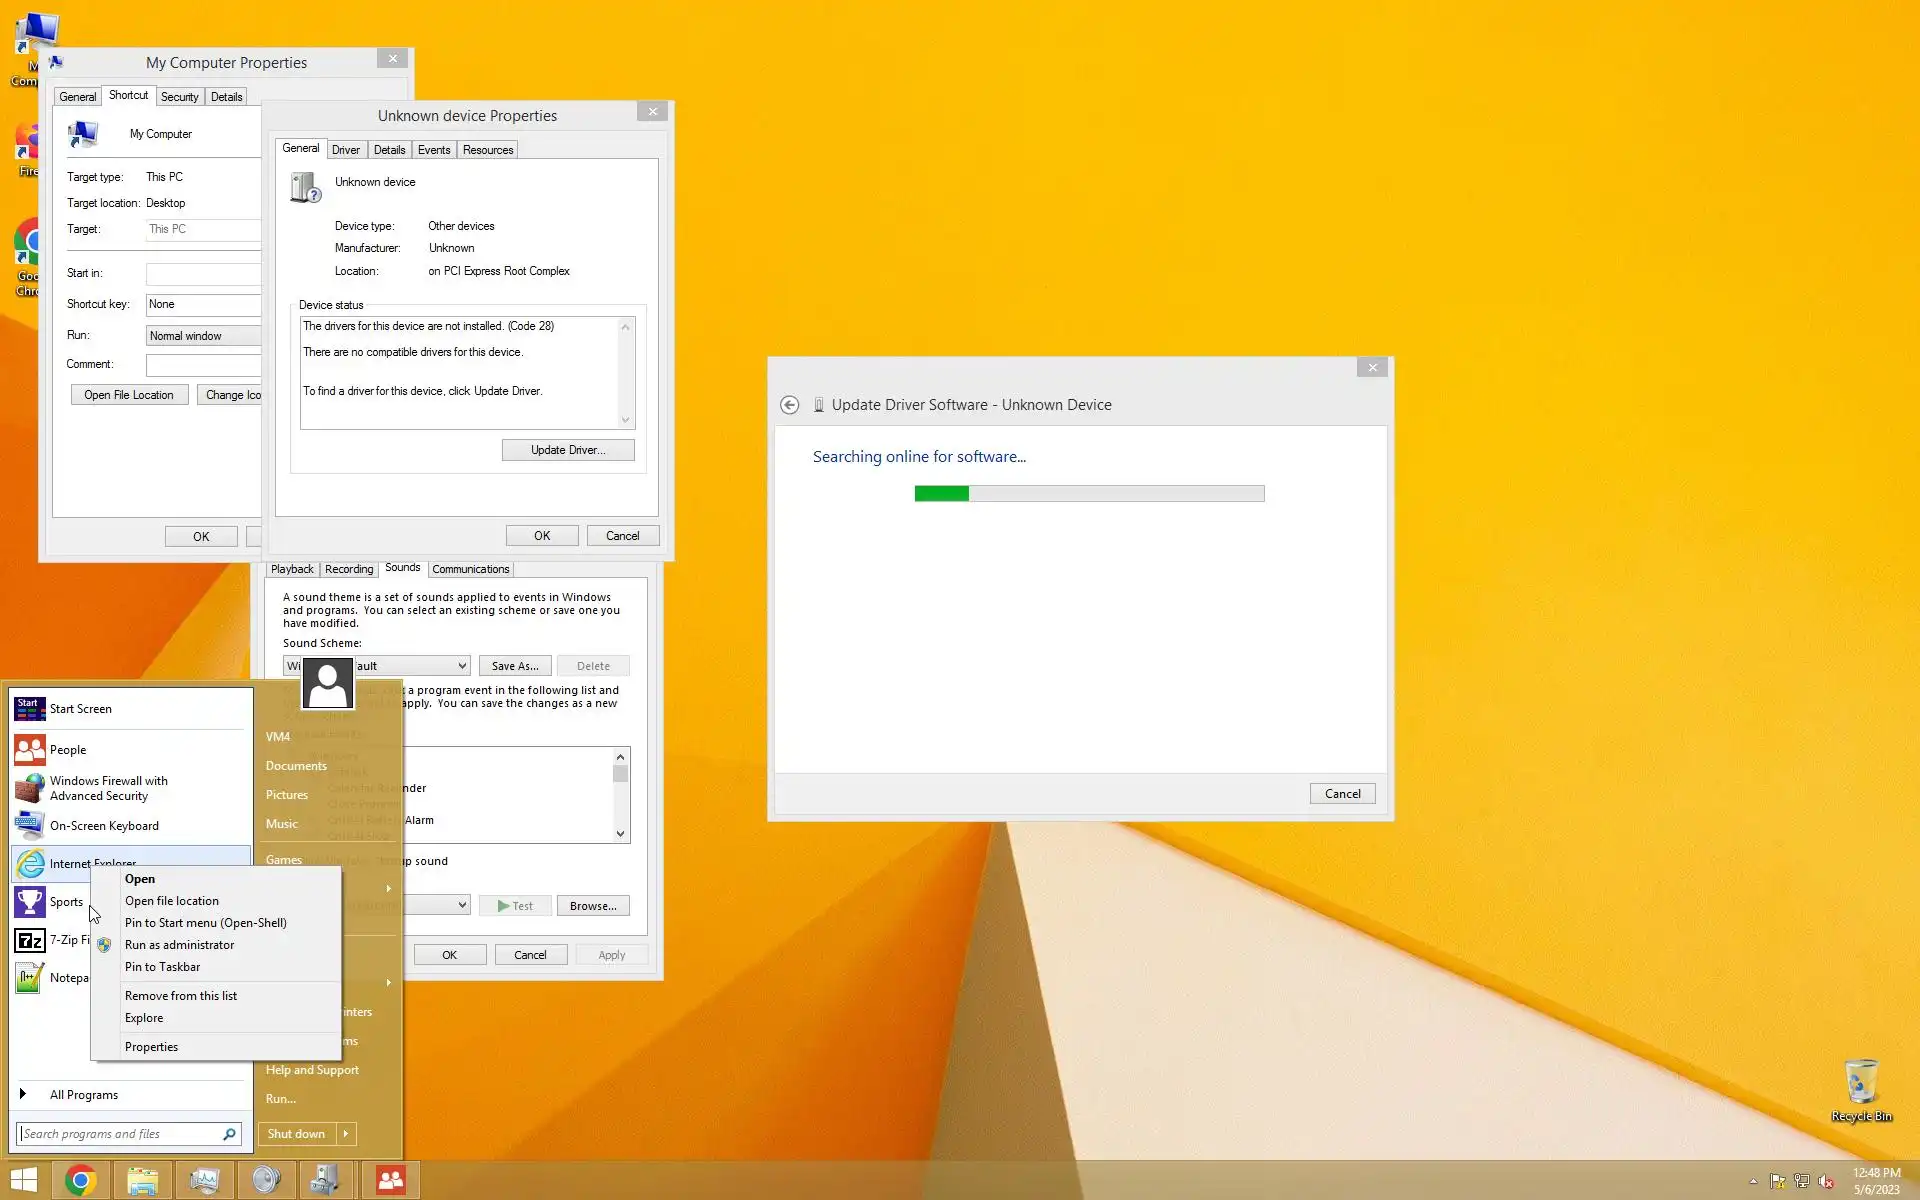Click the driver search progress bar
Screen dimensions: 1920x1200
pyautogui.click(x=1089, y=493)
